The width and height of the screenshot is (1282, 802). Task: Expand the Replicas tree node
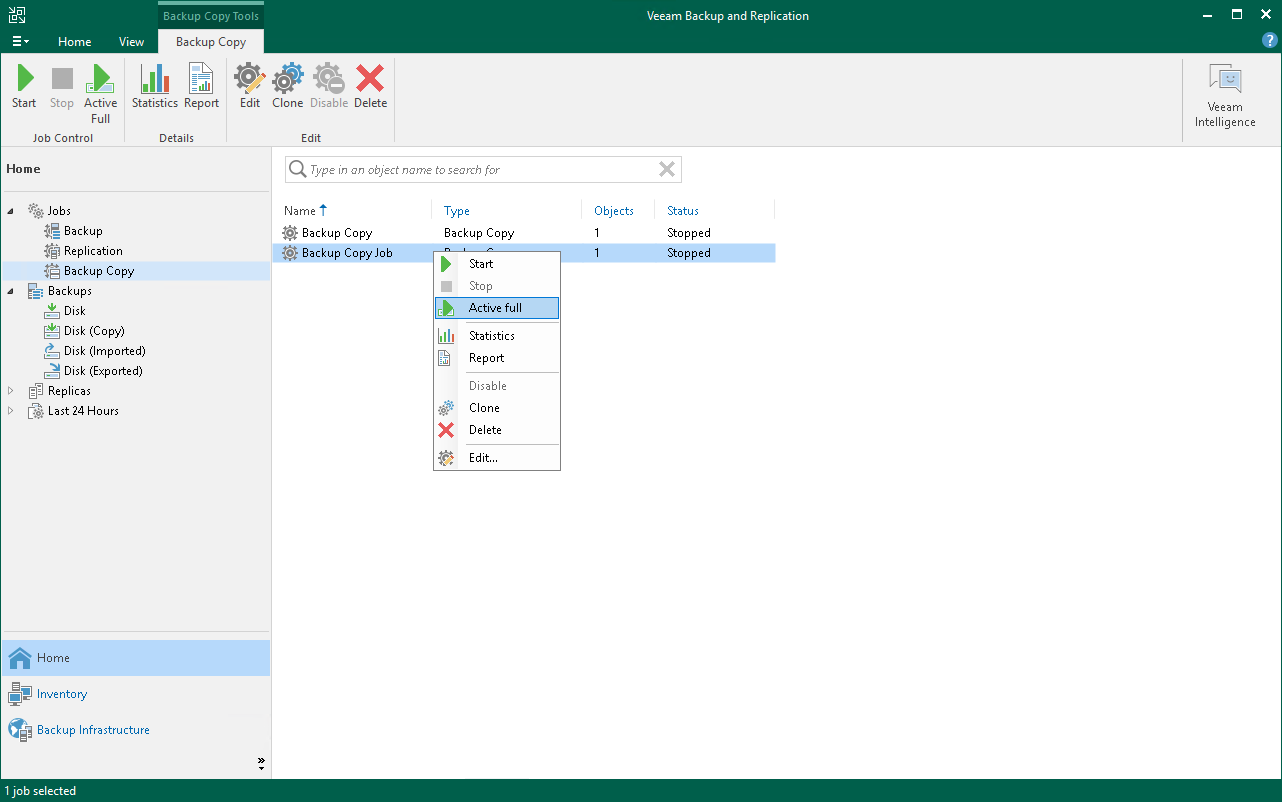tap(11, 391)
